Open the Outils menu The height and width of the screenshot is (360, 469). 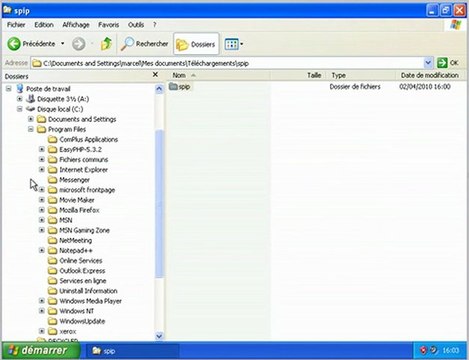click(136, 25)
